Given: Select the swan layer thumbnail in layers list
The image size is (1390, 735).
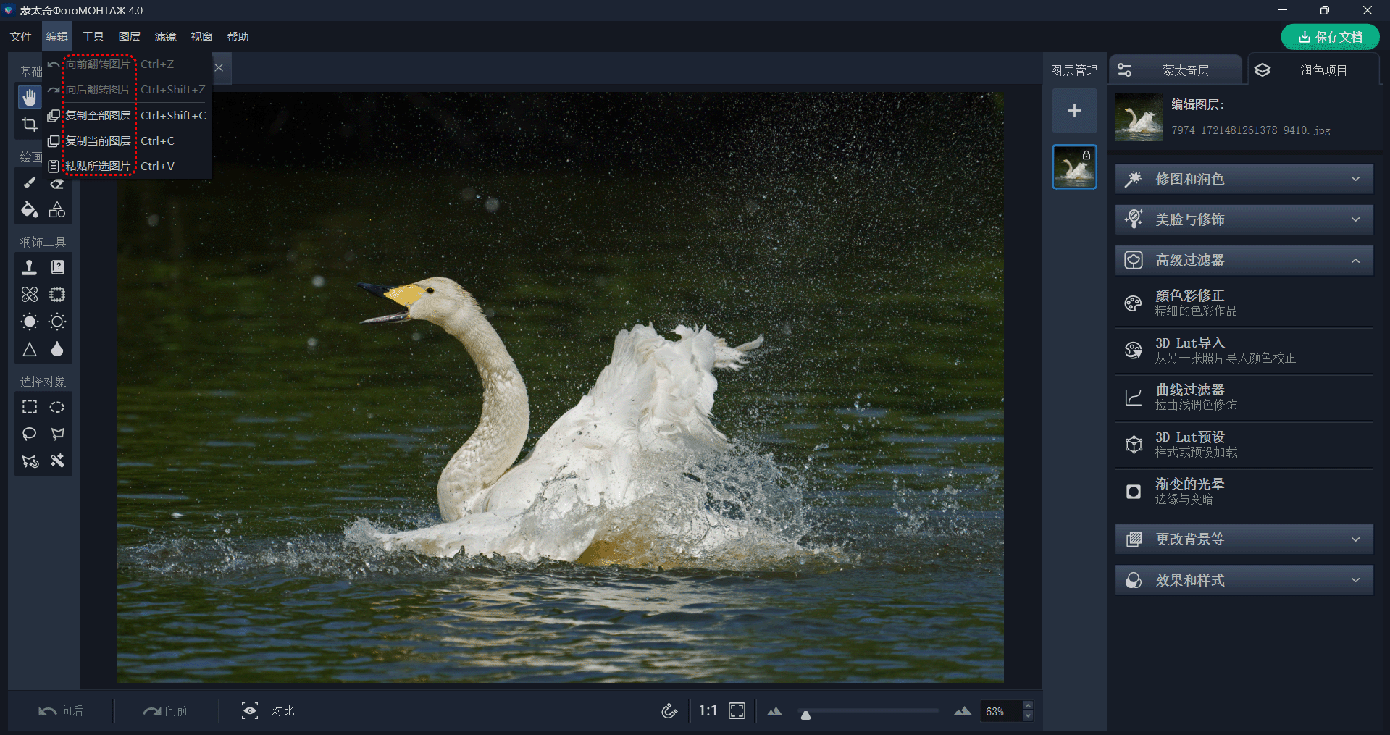Looking at the screenshot, I should 1074,167.
